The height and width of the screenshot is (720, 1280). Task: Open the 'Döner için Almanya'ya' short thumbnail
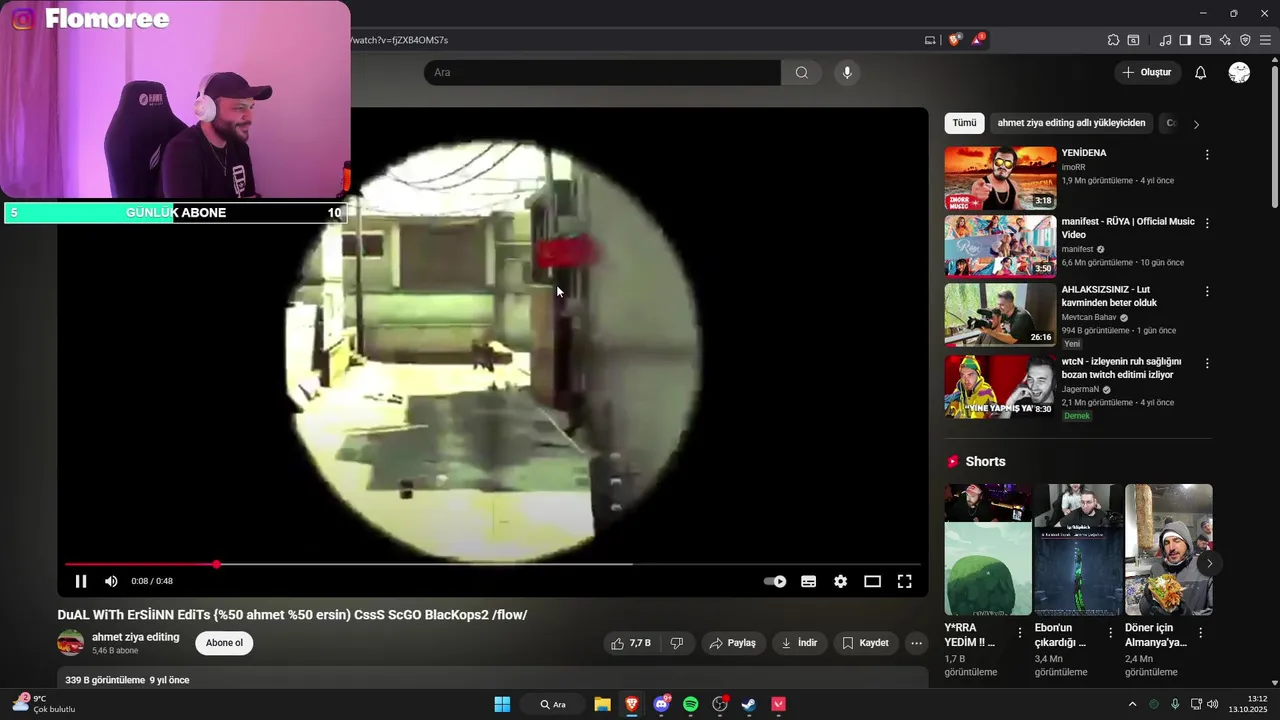point(1168,550)
